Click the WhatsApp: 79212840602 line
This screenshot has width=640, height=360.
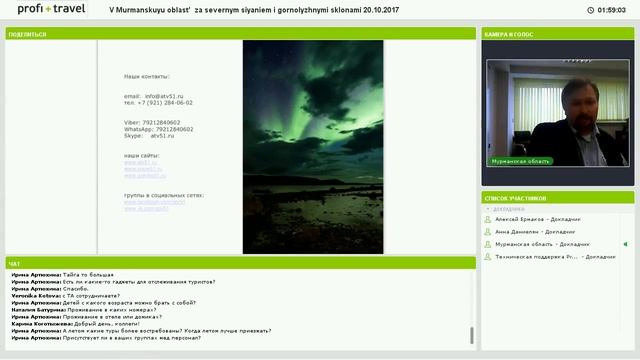[x=159, y=129]
